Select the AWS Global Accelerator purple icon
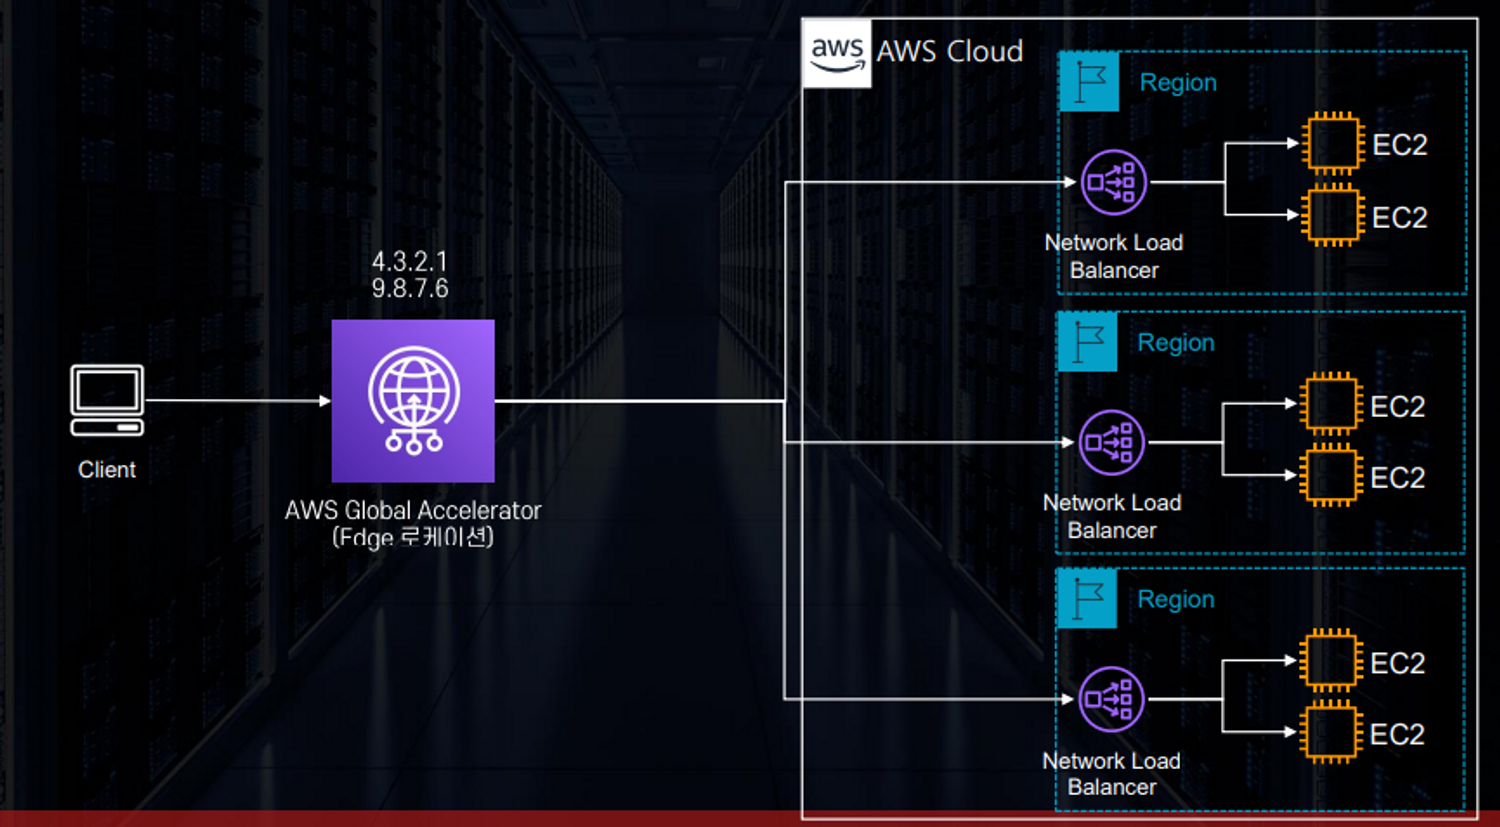Viewport: 1500px width, 827px height. click(x=413, y=401)
